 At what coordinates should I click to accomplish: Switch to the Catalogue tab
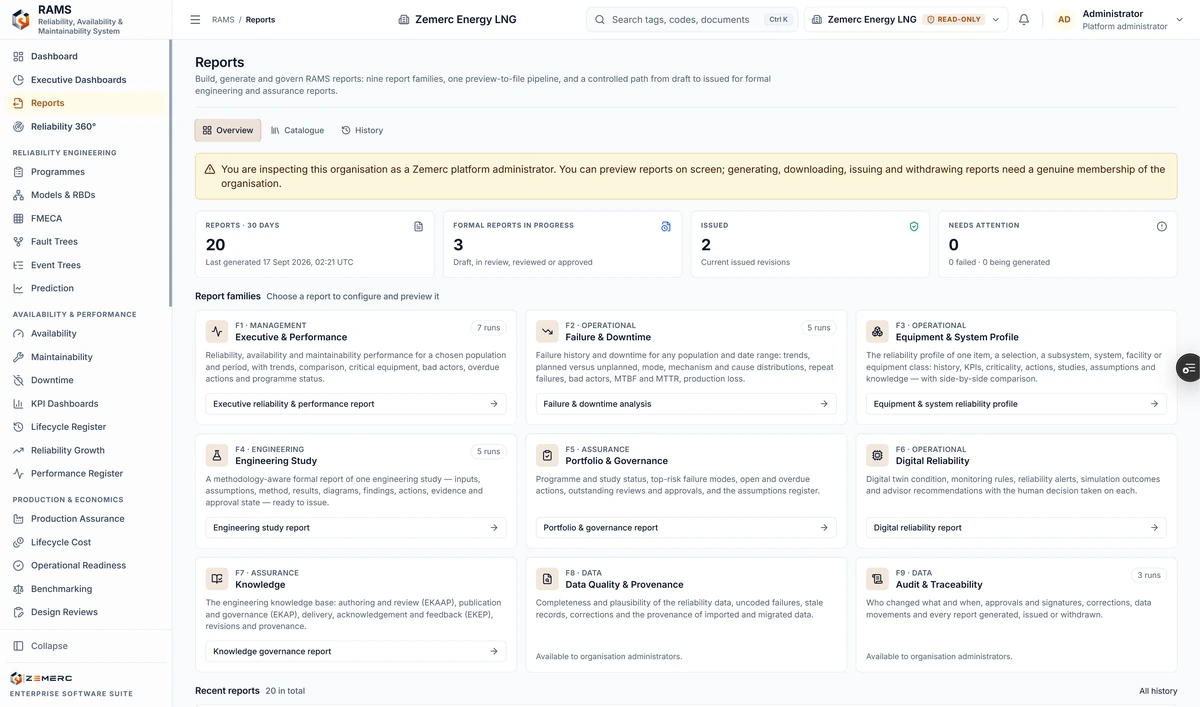click(298, 130)
